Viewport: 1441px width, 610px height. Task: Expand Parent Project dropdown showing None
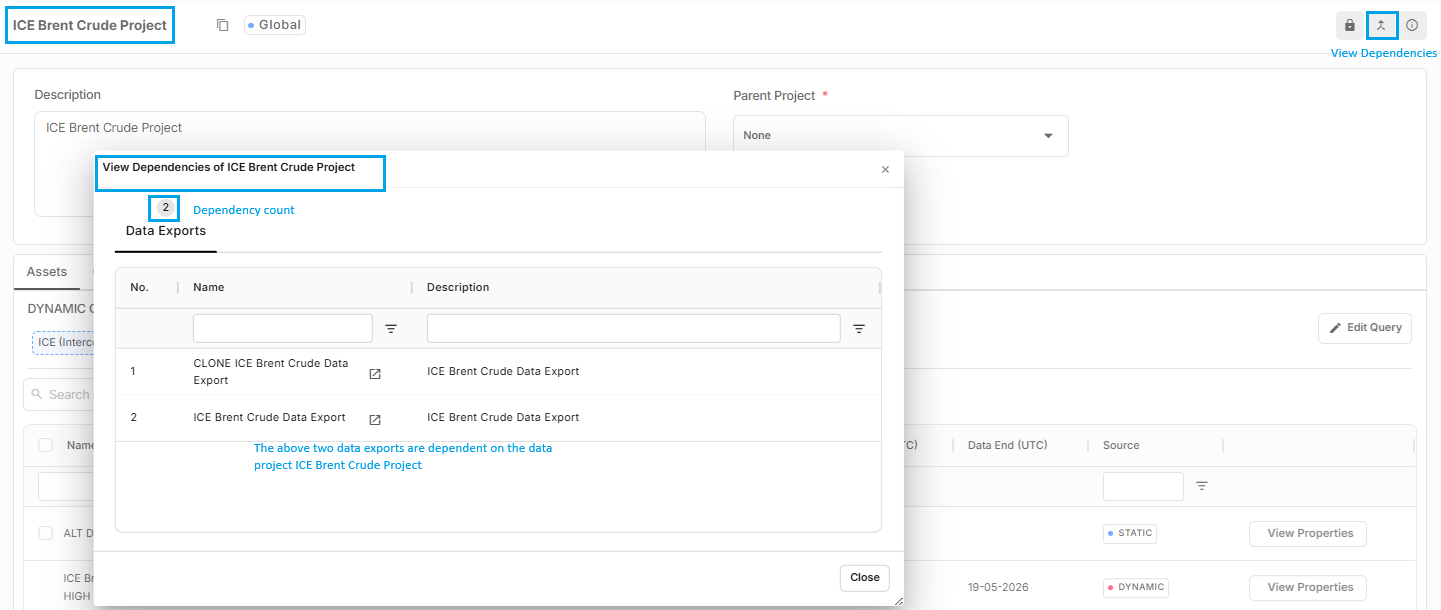point(901,135)
